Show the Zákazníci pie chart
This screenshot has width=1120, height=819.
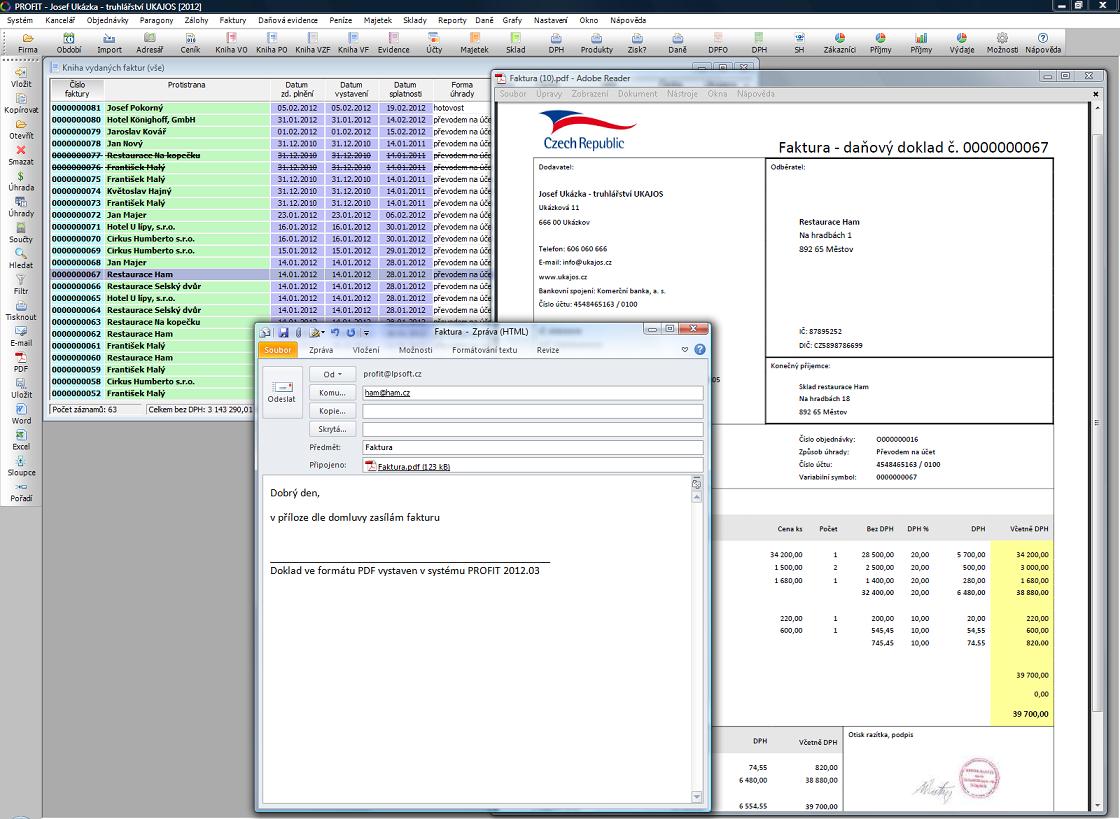coord(839,43)
